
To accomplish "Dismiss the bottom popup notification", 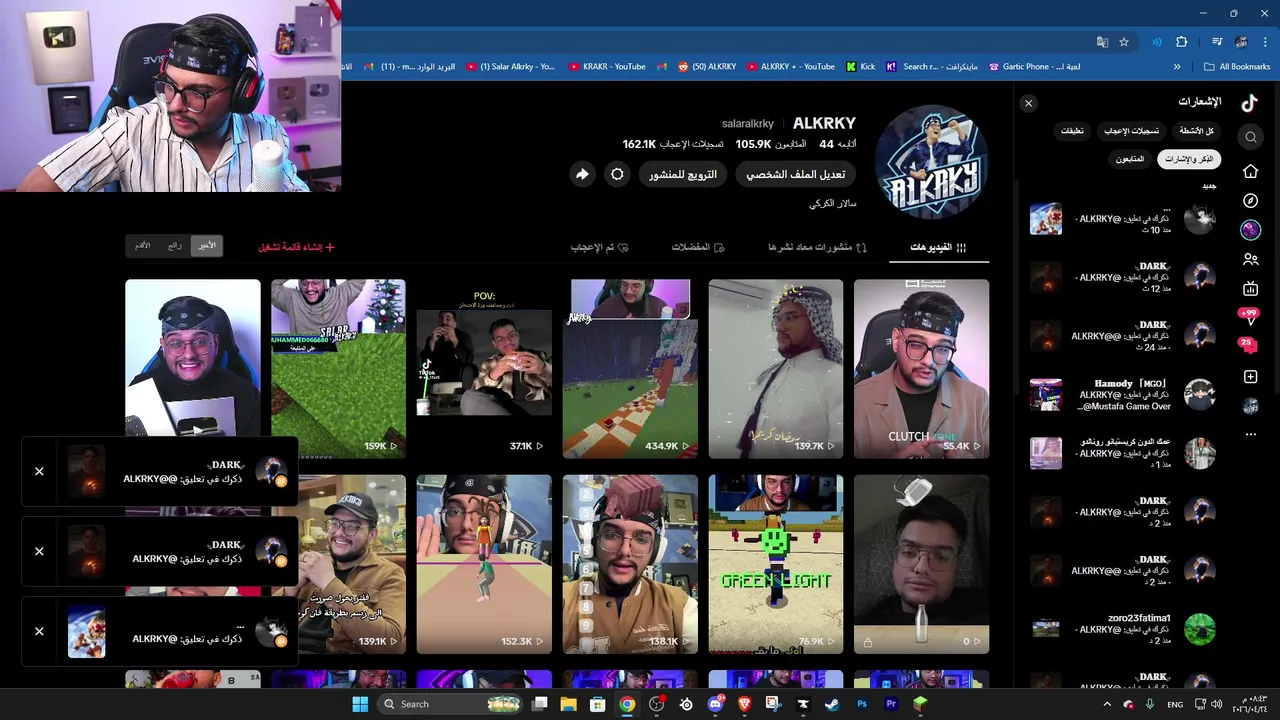I will click(39, 631).
